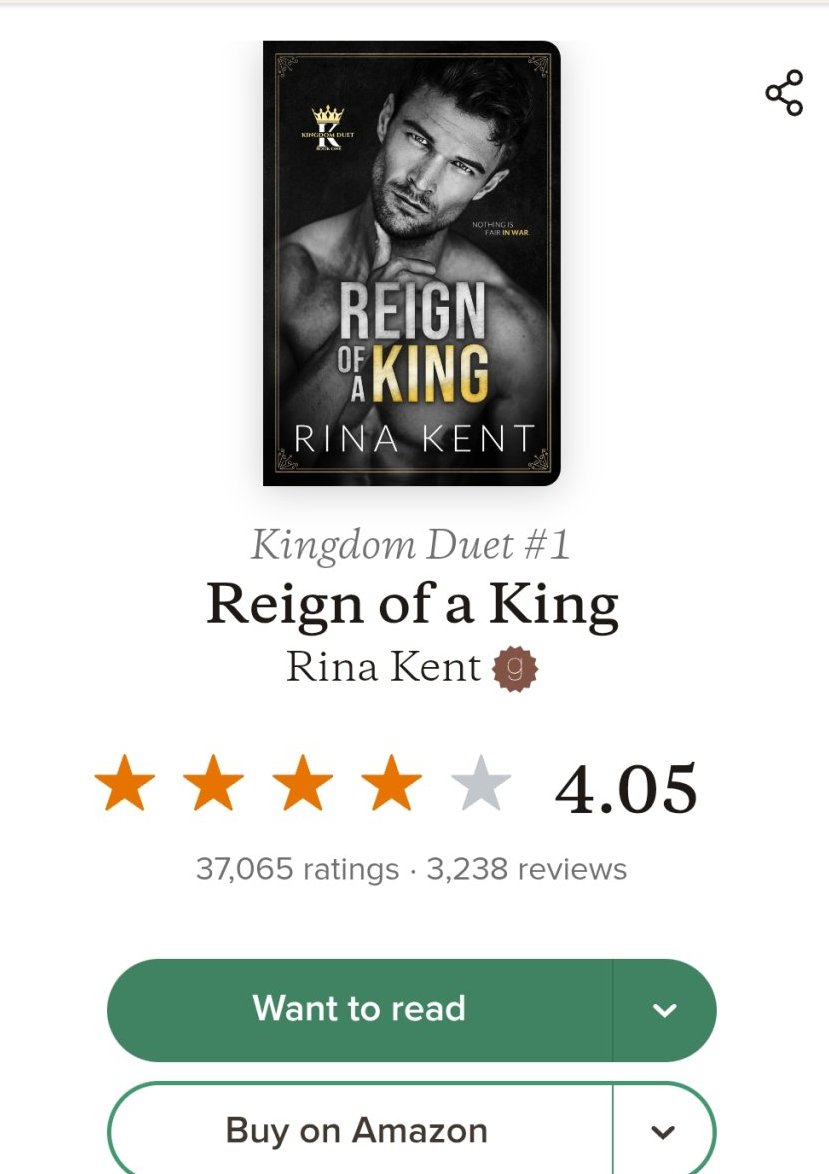Open the Reign of a King cover image
The height and width of the screenshot is (1174, 829).
(411, 263)
